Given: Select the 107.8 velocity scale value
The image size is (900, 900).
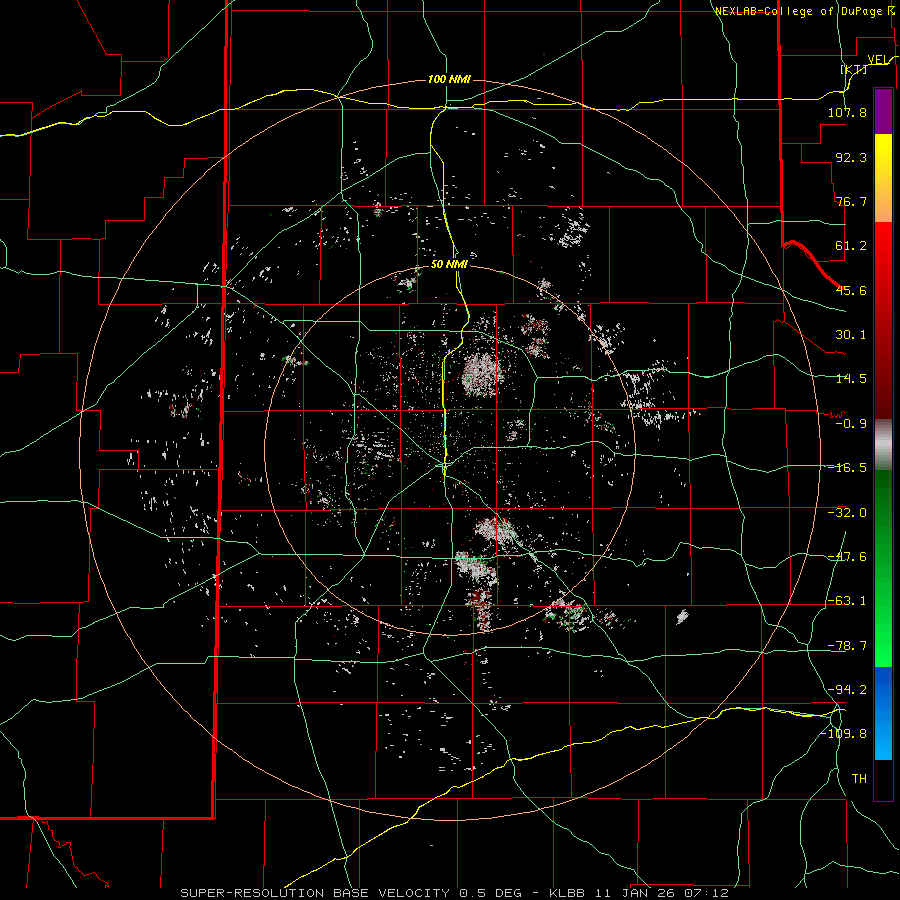Looking at the screenshot, I should (x=847, y=112).
